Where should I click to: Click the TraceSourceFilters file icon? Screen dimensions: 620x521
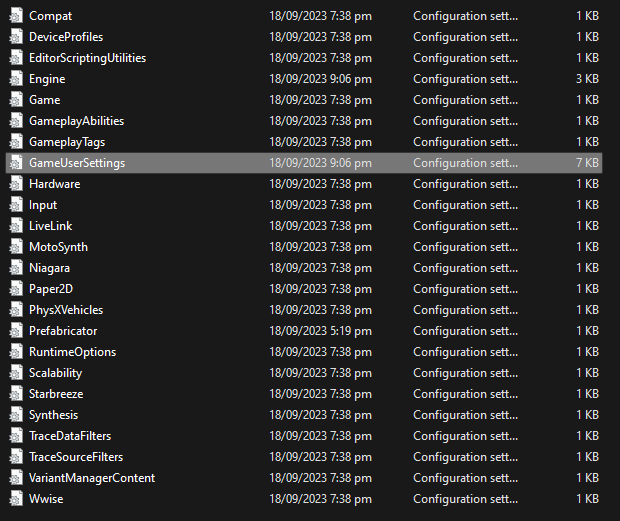[x=16, y=457]
